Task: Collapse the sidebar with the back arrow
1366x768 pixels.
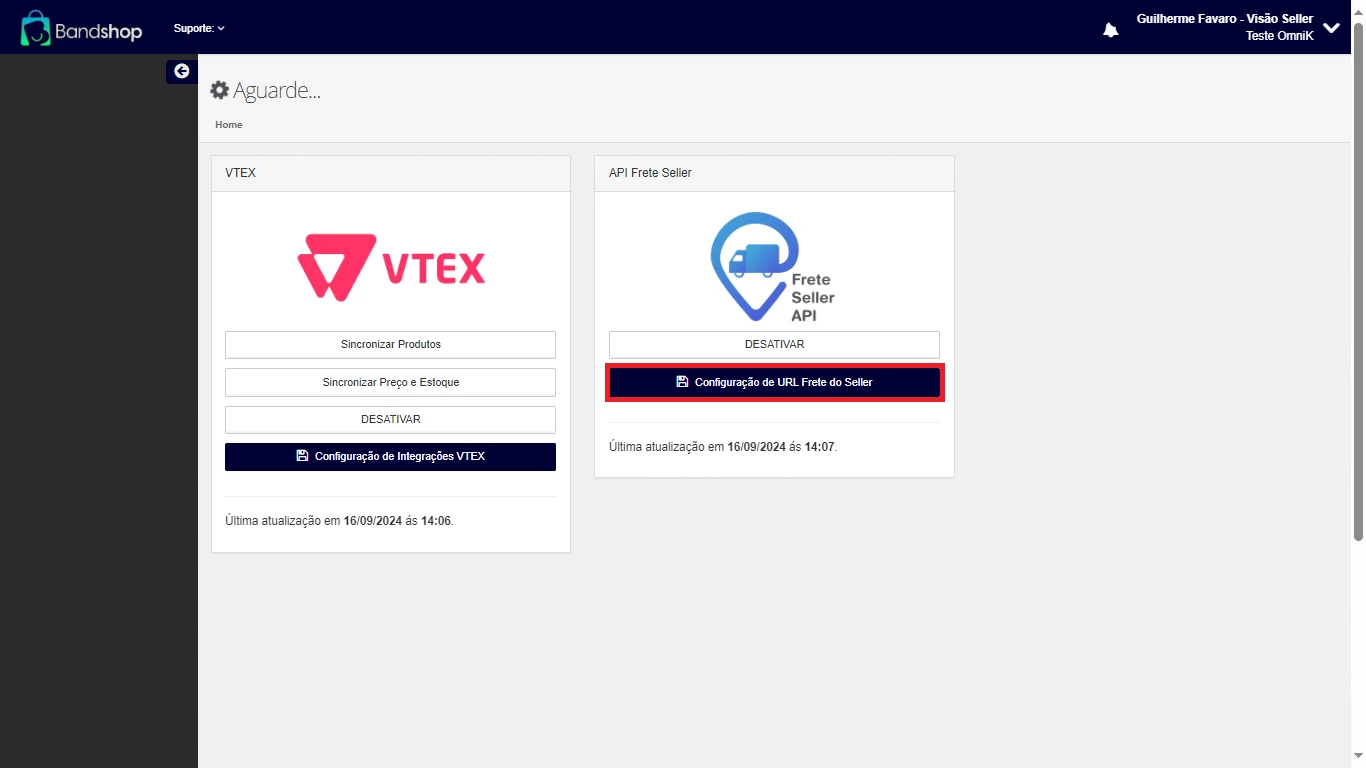Action: click(x=181, y=71)
